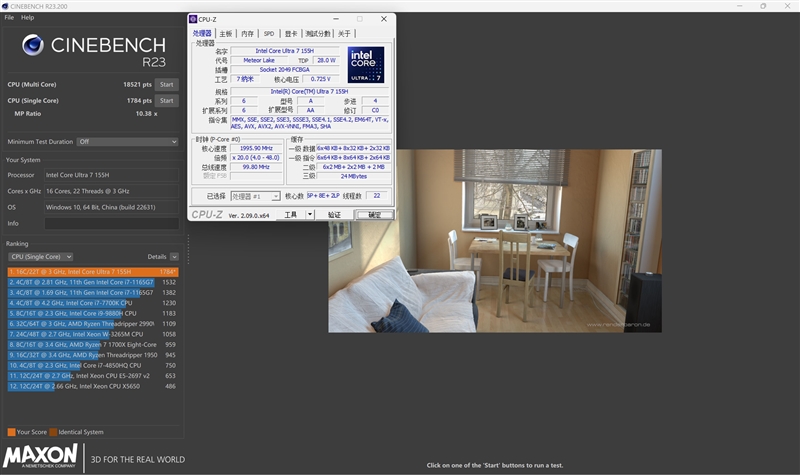Open the File menu in Cinebench

click(x=9, y=17)
